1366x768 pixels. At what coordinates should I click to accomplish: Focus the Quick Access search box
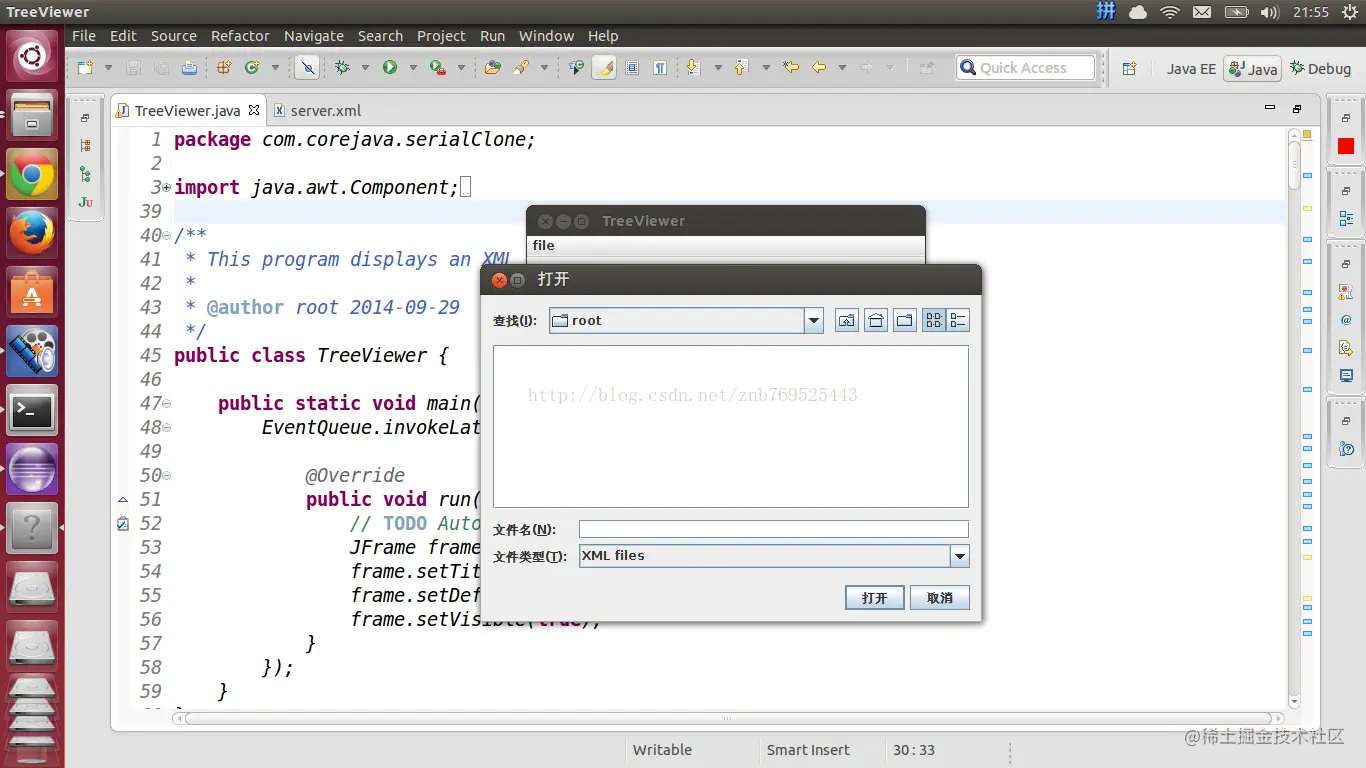[x=1025, y=68]
